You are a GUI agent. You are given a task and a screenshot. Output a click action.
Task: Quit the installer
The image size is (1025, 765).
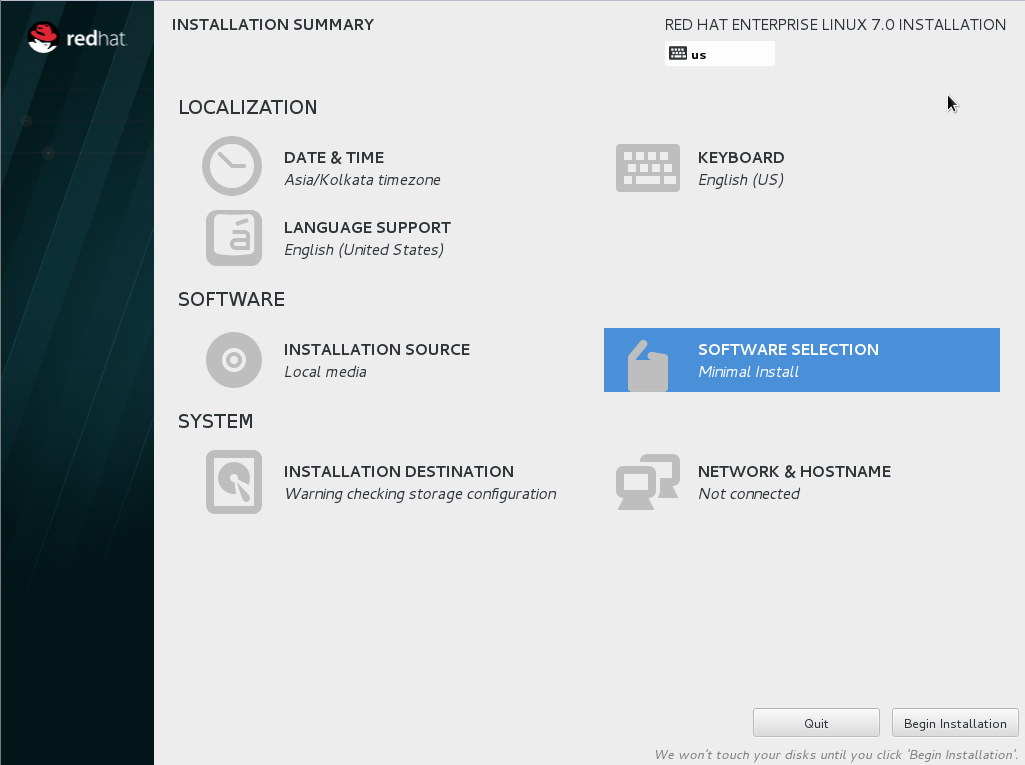coord(816,723)
